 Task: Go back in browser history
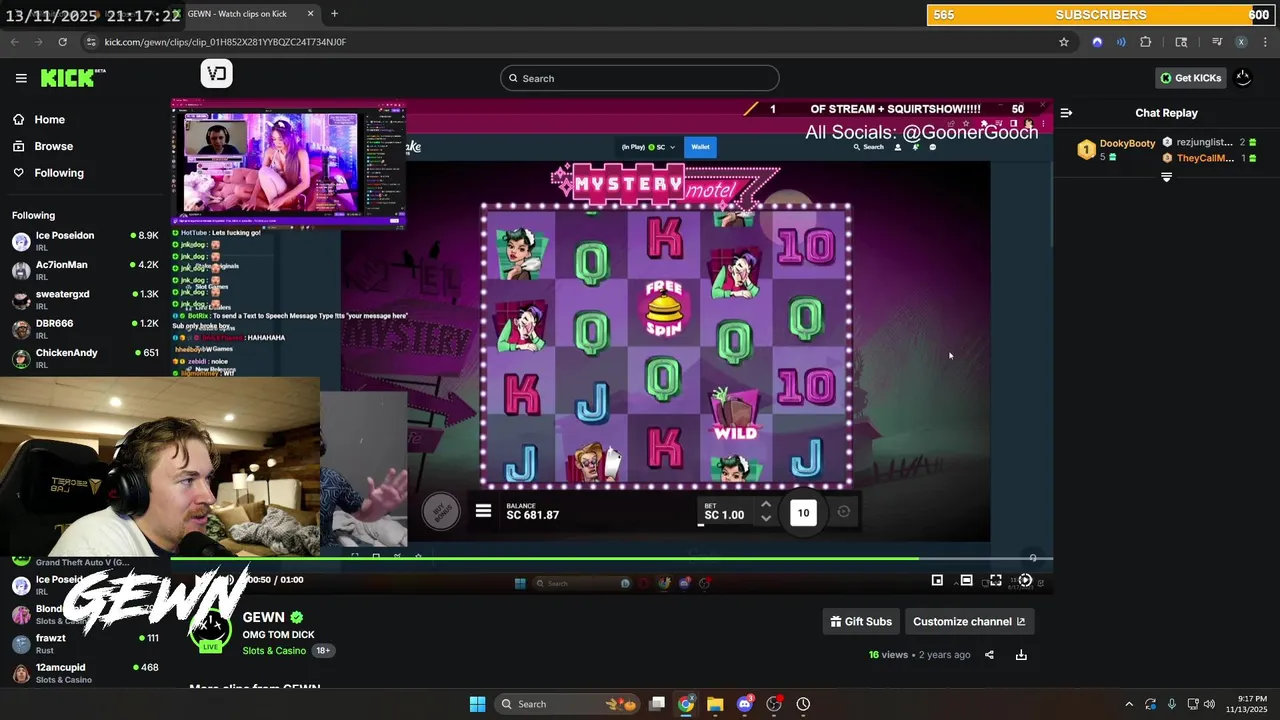pos(14,42)
